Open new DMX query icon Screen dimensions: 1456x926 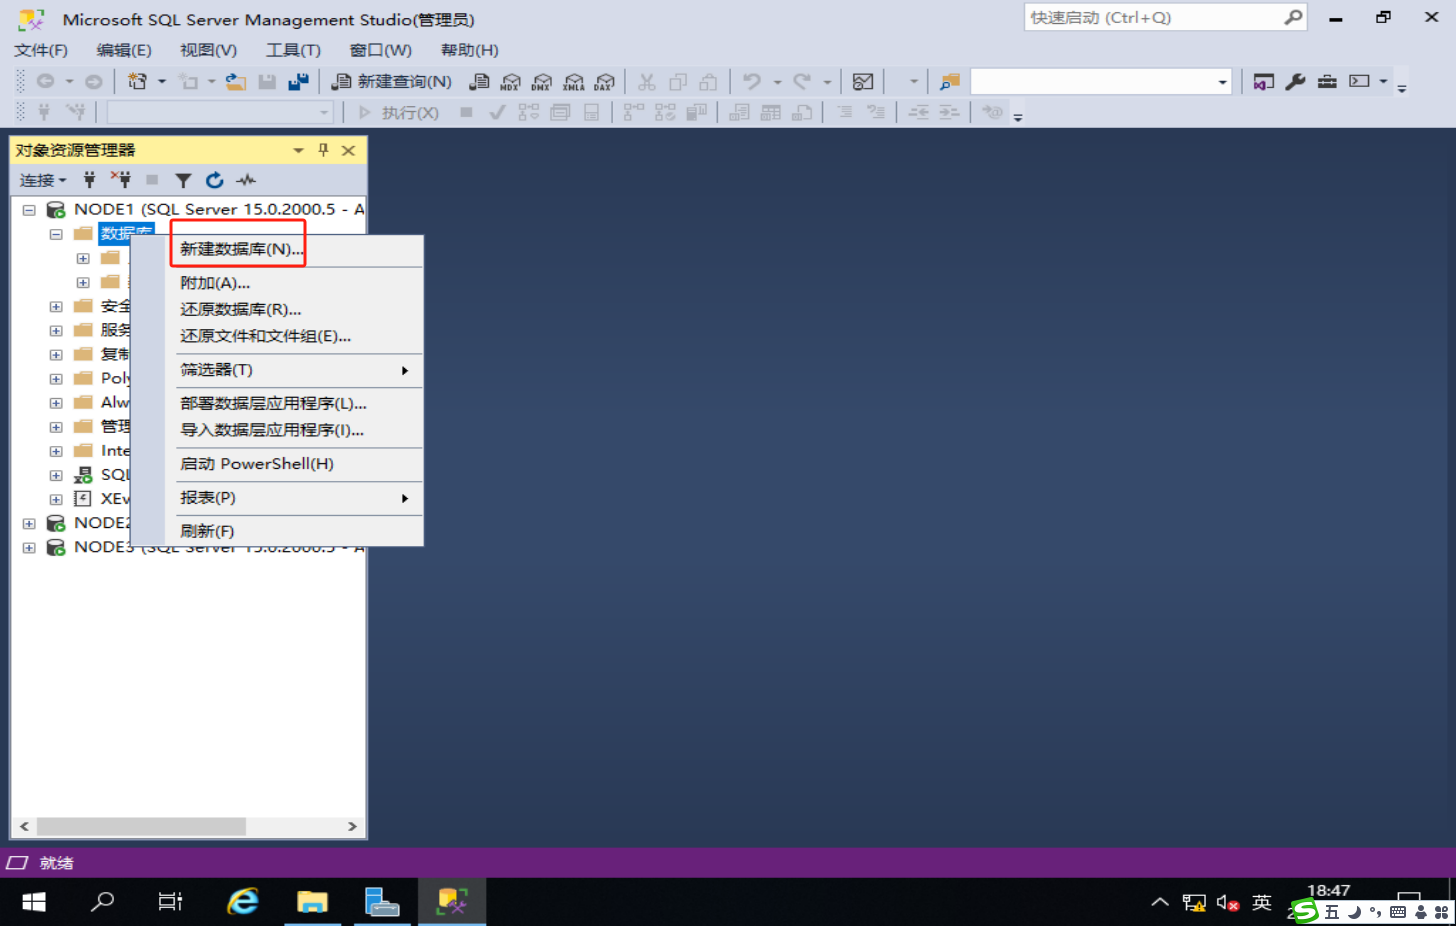(x=542, y=82)
